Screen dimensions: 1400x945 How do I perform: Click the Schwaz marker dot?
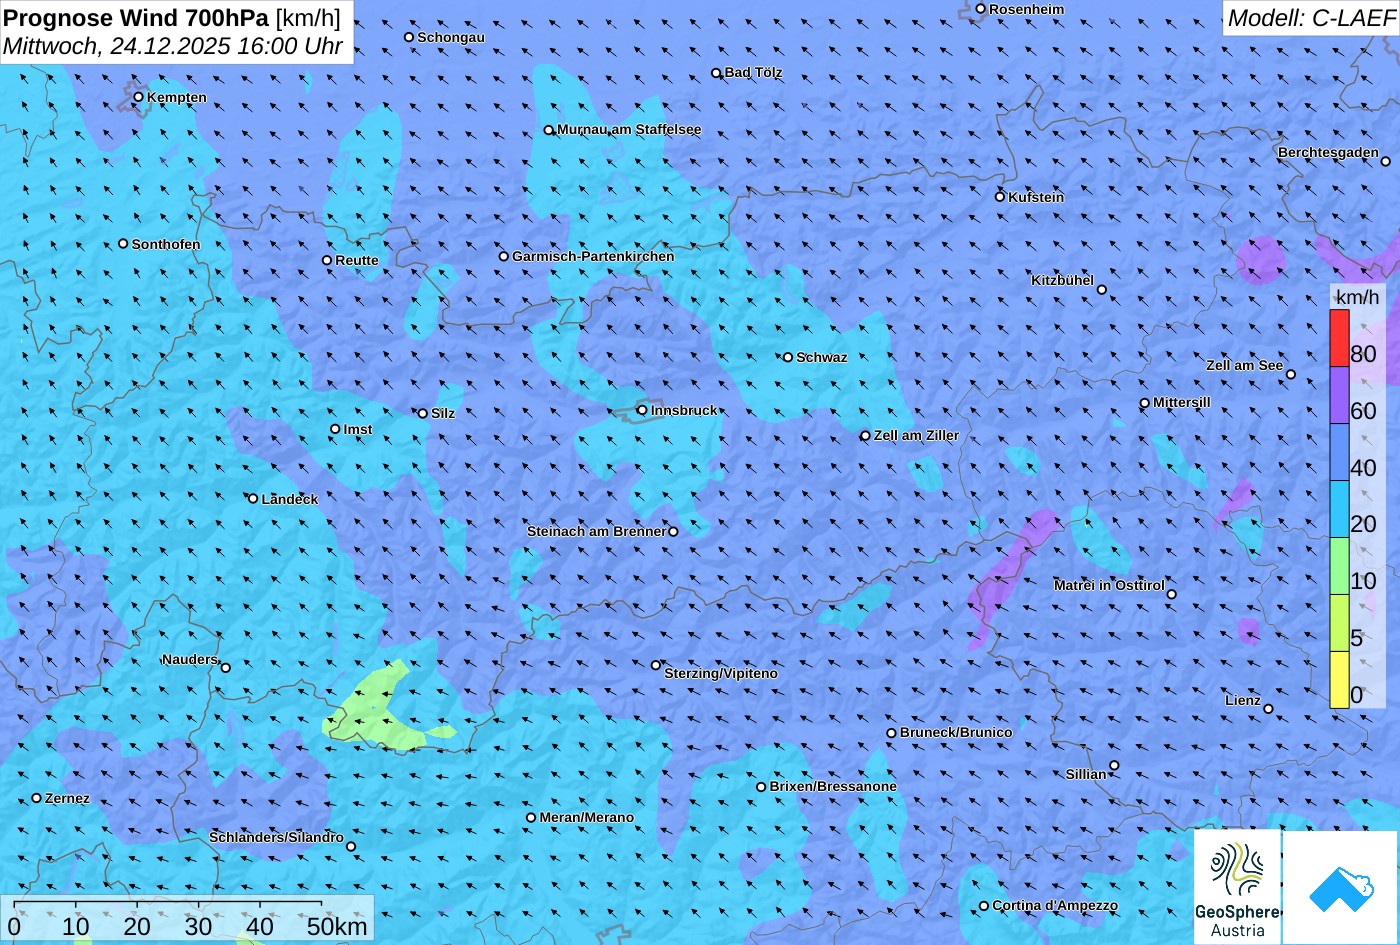[x=788, y=357]
